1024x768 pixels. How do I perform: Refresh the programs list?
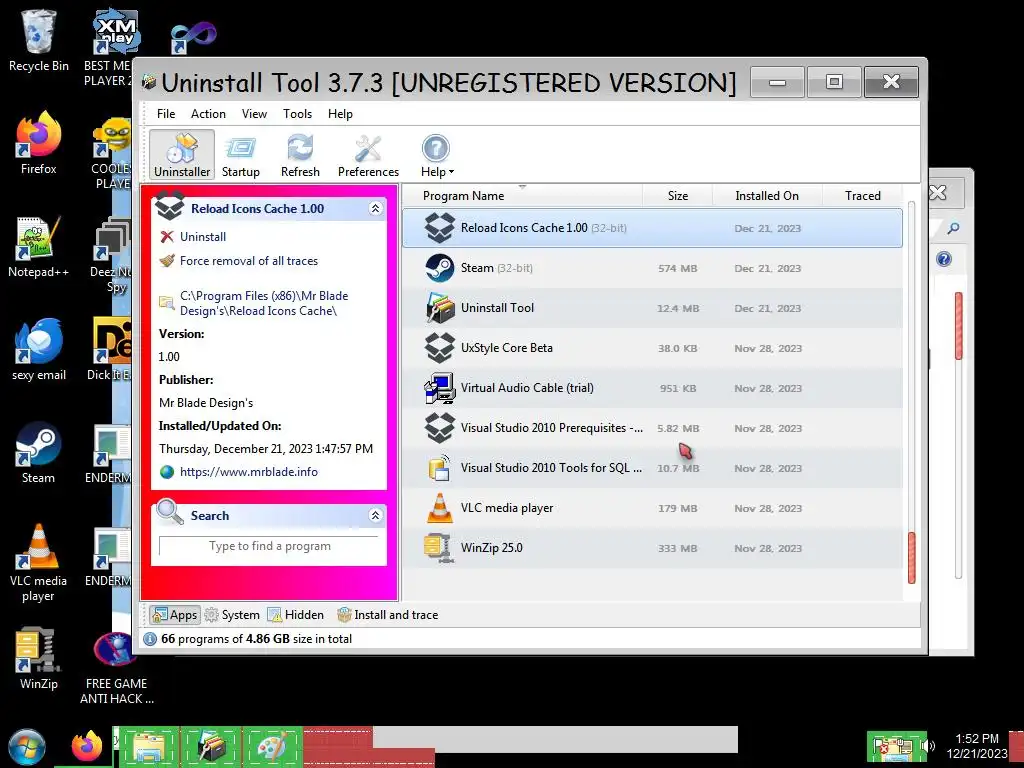point(300,154)
